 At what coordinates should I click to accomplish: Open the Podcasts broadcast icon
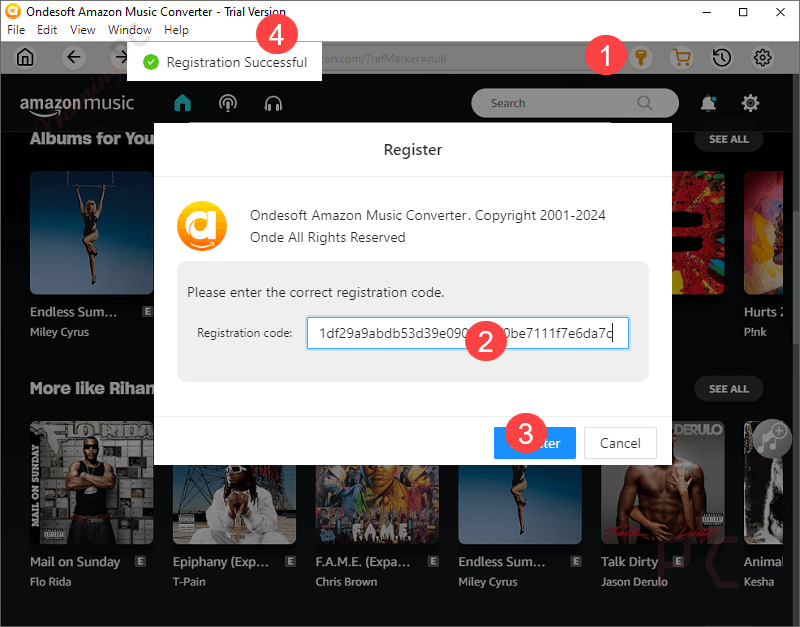(x=228, y=103)
